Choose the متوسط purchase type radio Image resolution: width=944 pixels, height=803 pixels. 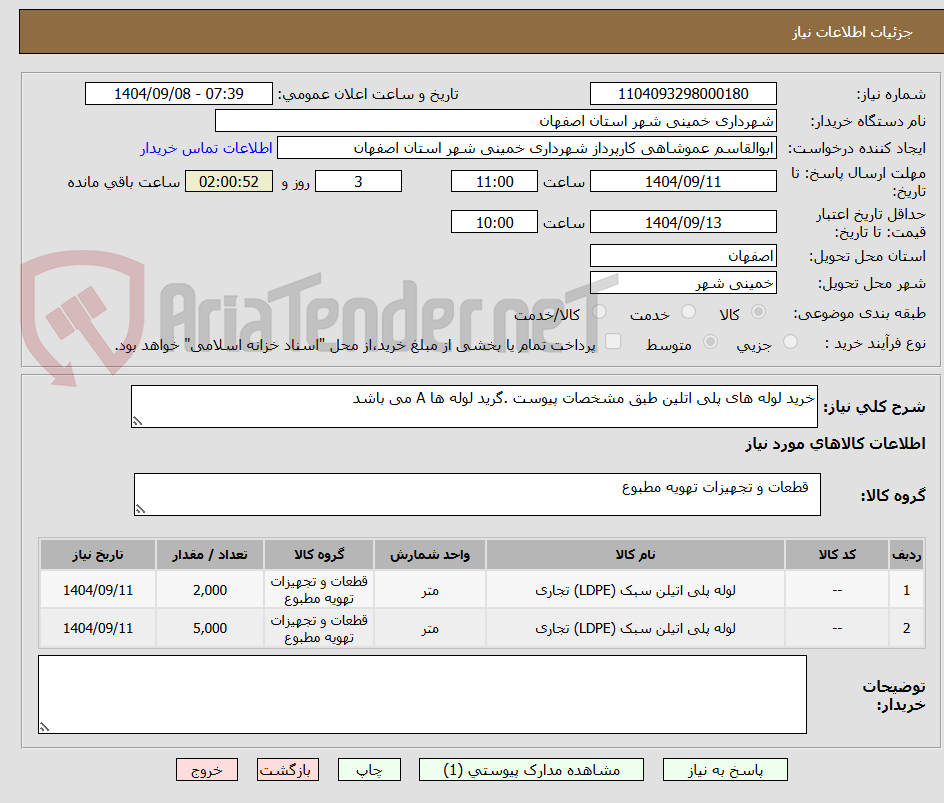click(710, 342)
